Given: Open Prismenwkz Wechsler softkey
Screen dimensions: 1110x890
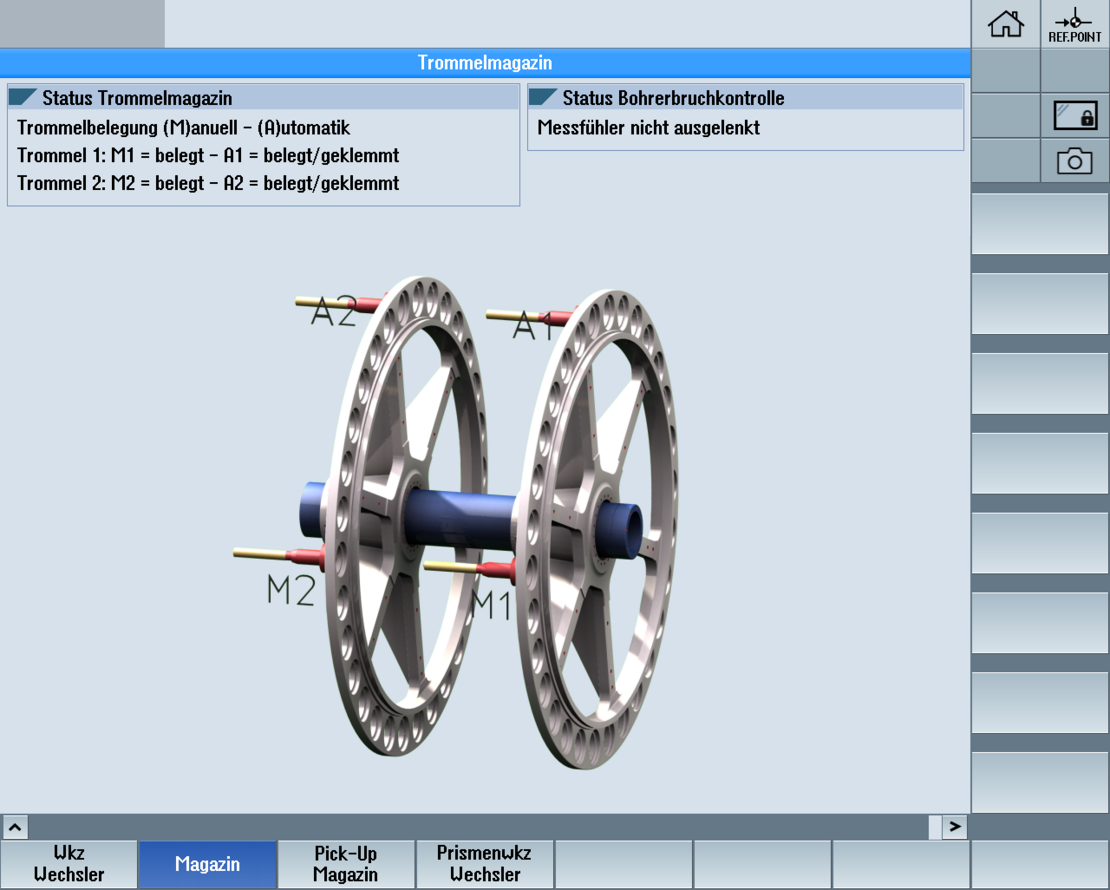Looking at the screenshot, I should (484, 864).
